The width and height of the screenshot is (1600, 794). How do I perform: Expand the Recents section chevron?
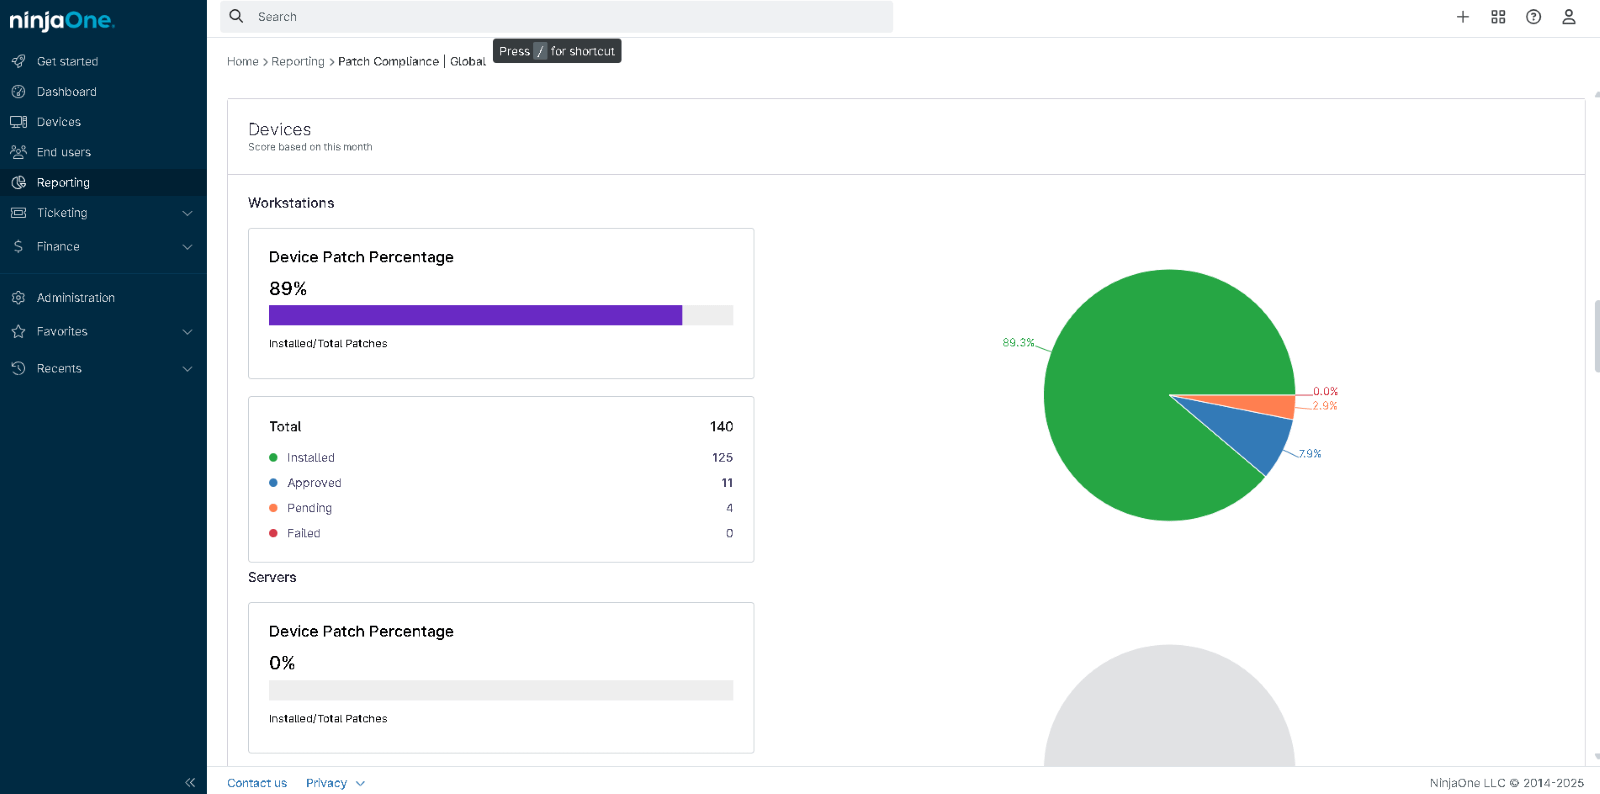(187, 369)
